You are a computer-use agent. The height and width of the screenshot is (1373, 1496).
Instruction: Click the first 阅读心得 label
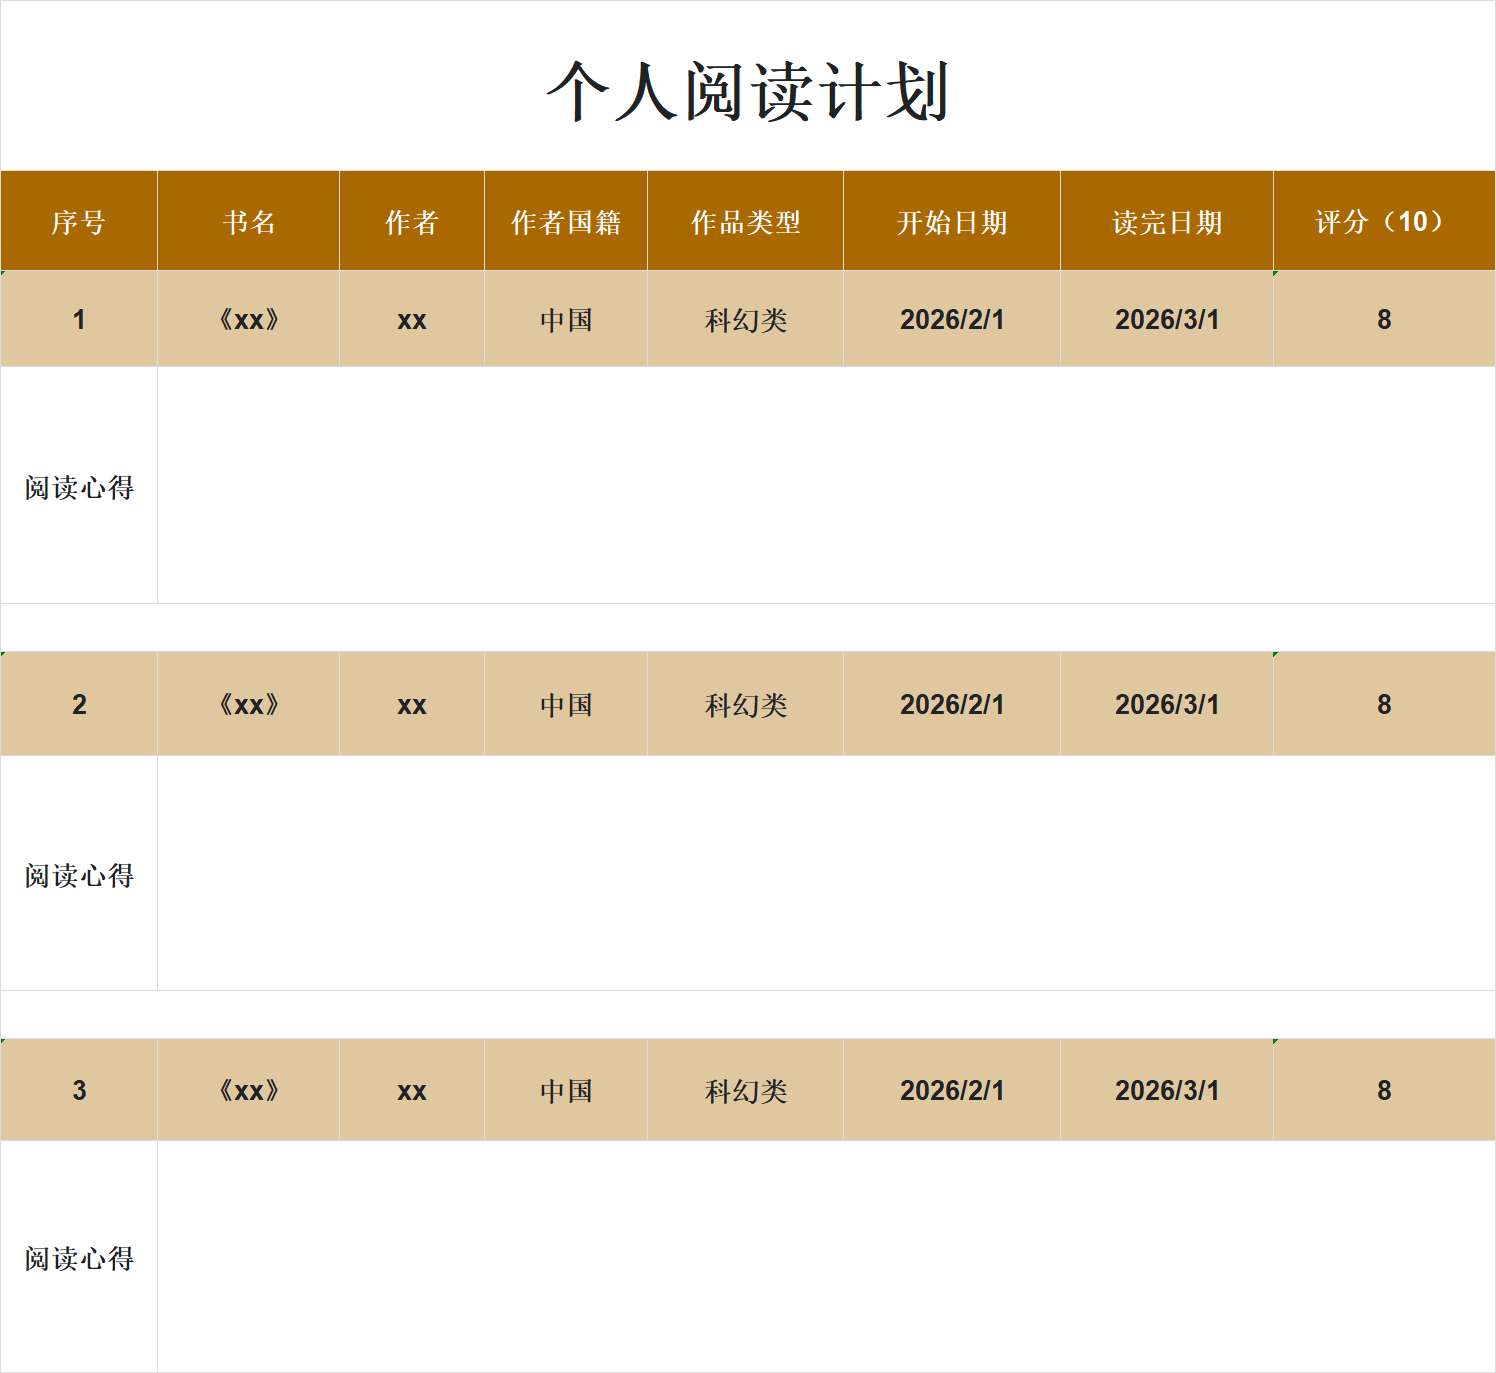pyautogui.click(x=80, y=486)
